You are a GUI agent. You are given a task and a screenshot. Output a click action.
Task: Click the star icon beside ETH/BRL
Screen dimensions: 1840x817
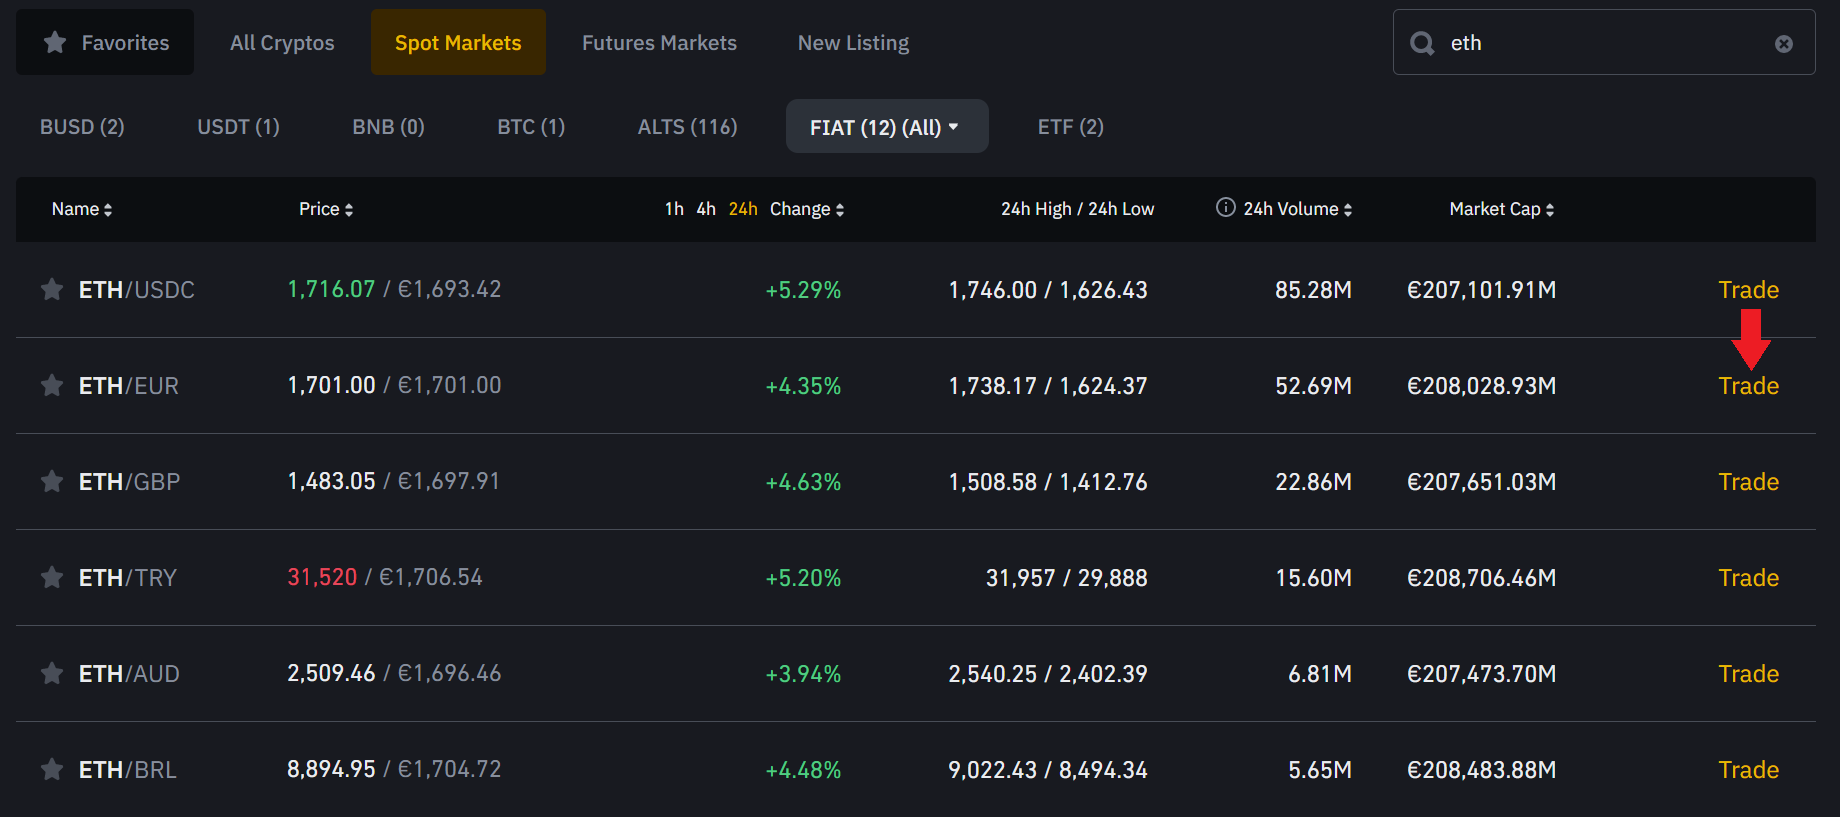pyautogui.click(x=52, y=770)
